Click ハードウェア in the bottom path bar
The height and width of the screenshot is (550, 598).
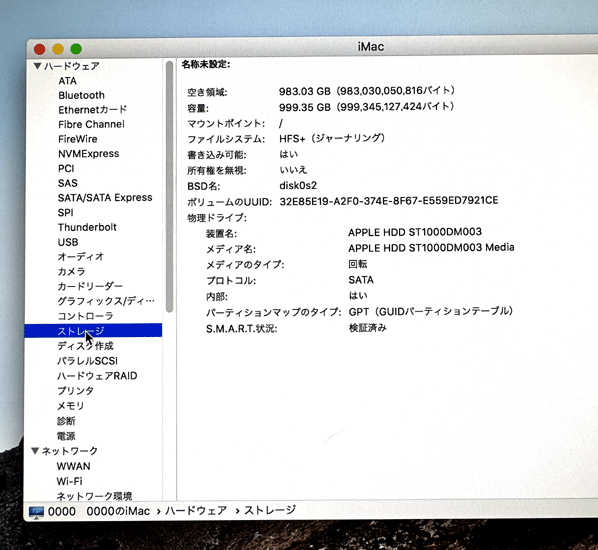pyautogui.click(x=196, y=511)
